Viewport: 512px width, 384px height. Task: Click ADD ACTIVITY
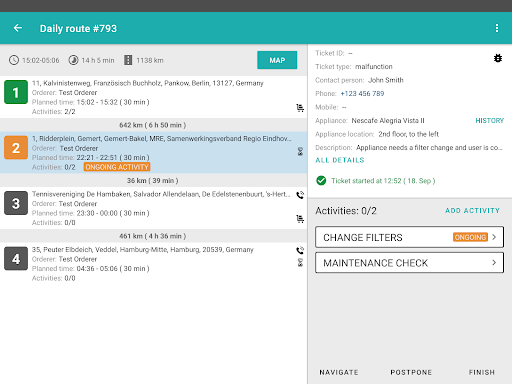coord(472,211)
